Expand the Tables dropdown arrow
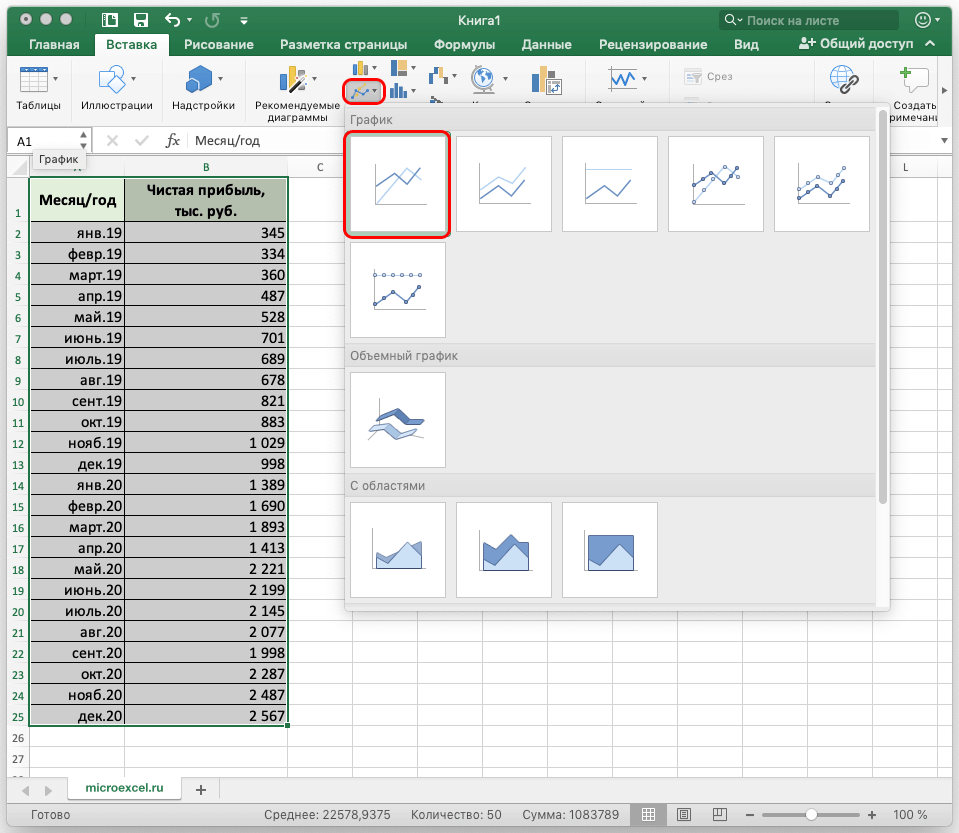Viewport: 959px width, 833px height. pos(56,79)
